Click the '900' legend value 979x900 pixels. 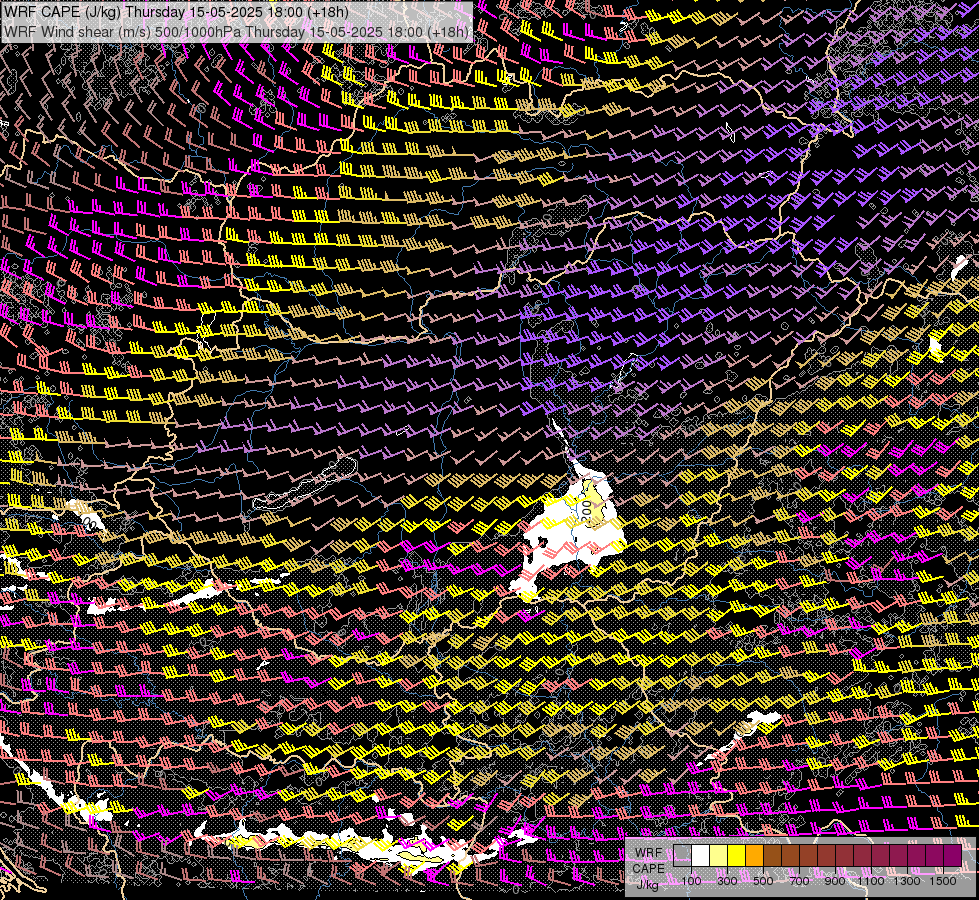click(x=835, y=881)
